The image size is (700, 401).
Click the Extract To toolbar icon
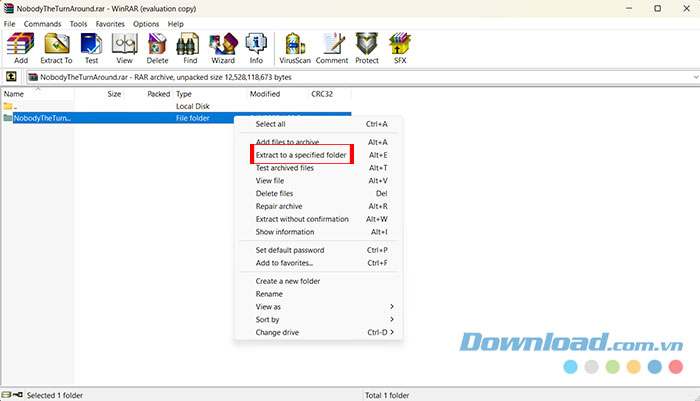[x=56, y=48]
